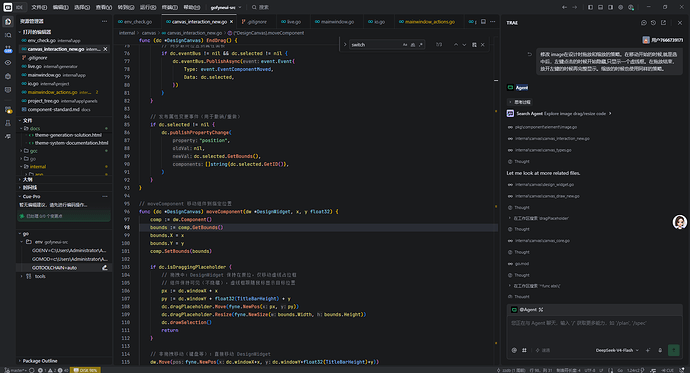
Task: Click the eye icon in activity bar
Action: pos(8,62)
